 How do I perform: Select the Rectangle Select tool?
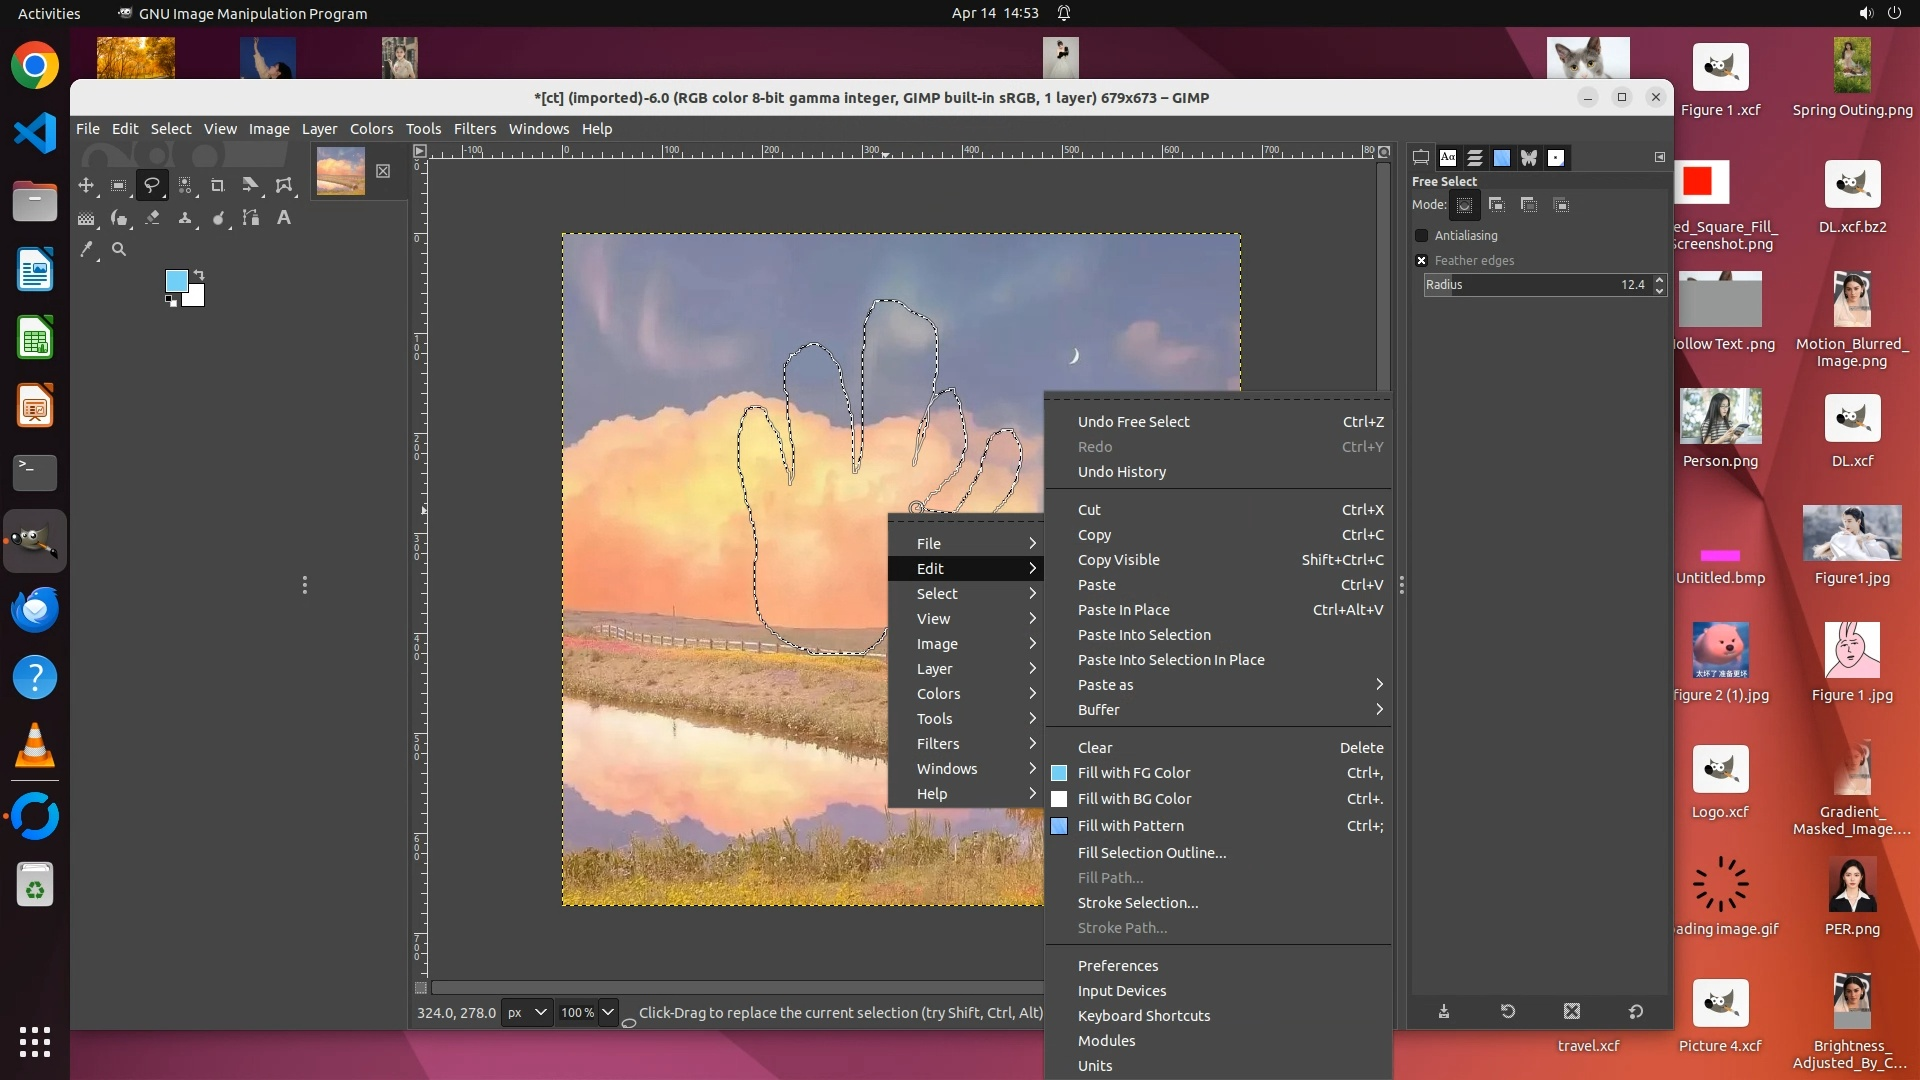(119, 185)
